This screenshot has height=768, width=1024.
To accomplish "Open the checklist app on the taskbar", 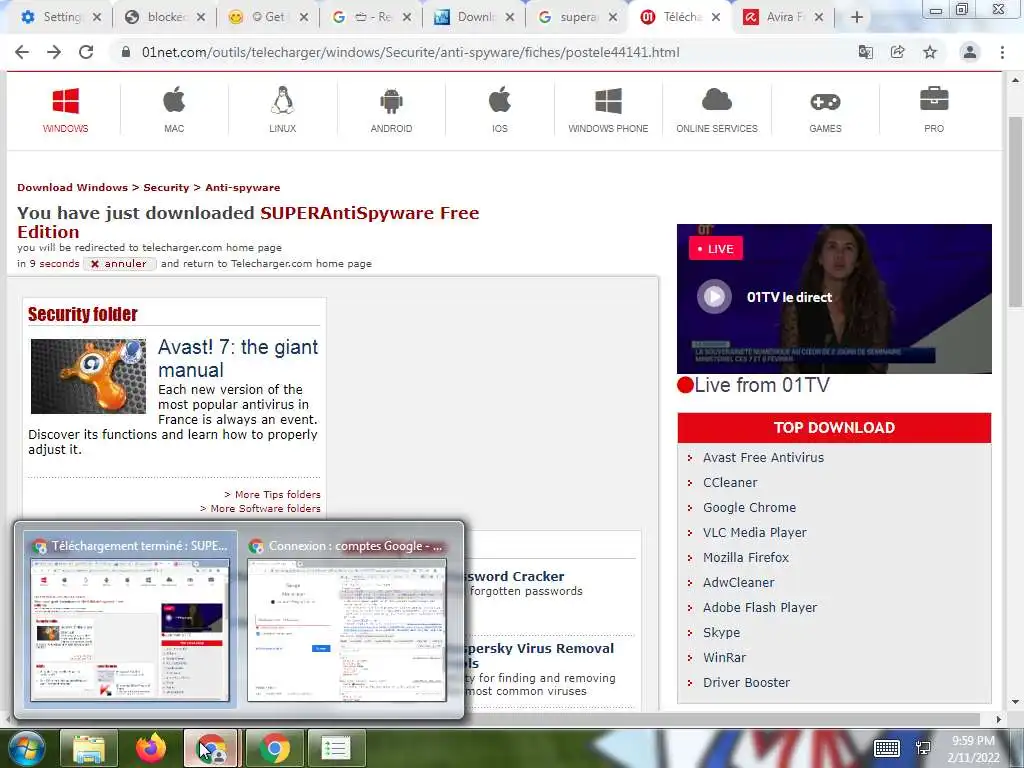I will 336,748.
